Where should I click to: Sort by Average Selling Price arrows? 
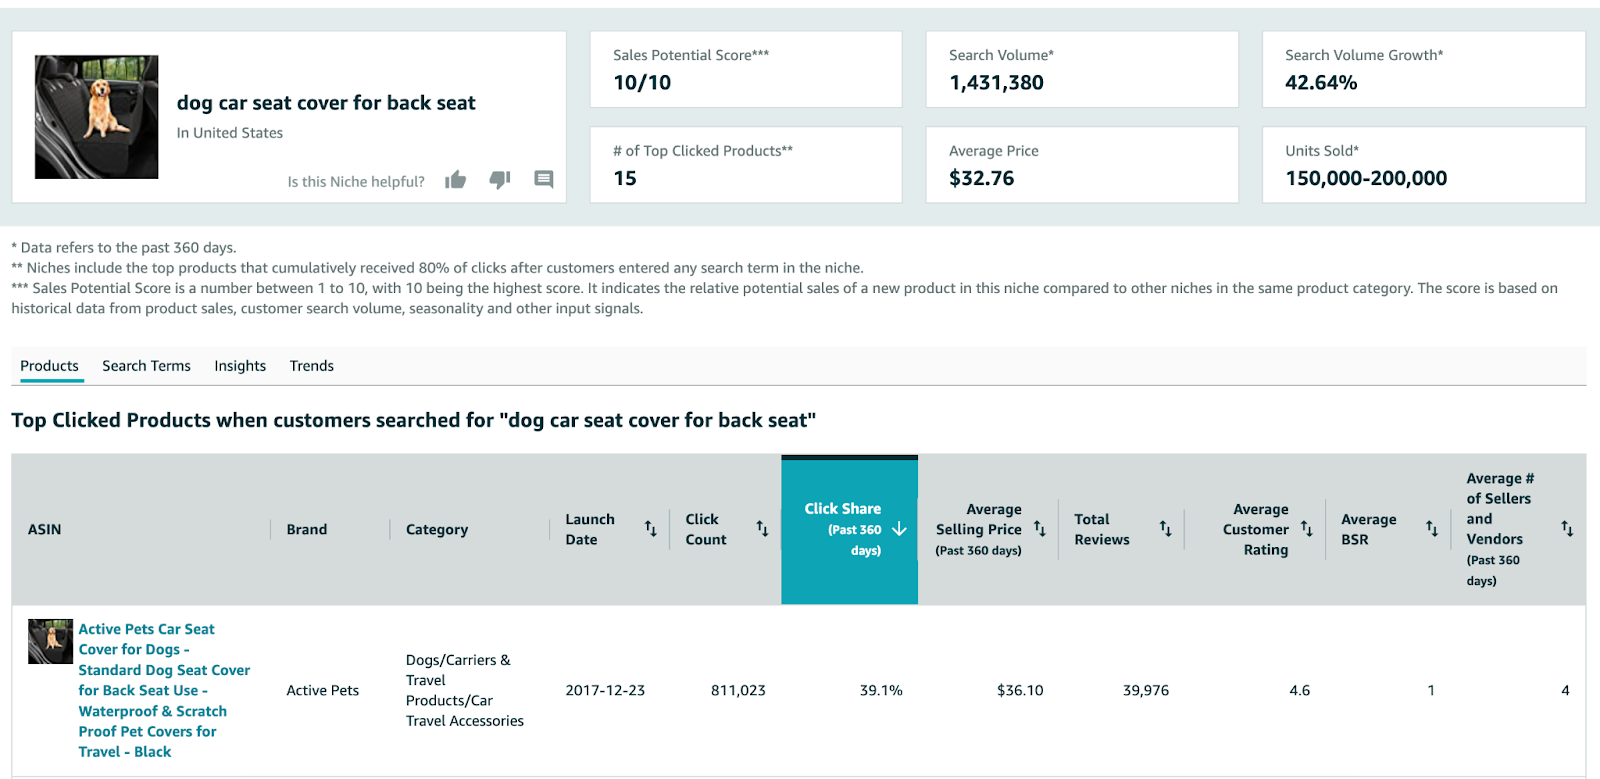[1040, 529]
